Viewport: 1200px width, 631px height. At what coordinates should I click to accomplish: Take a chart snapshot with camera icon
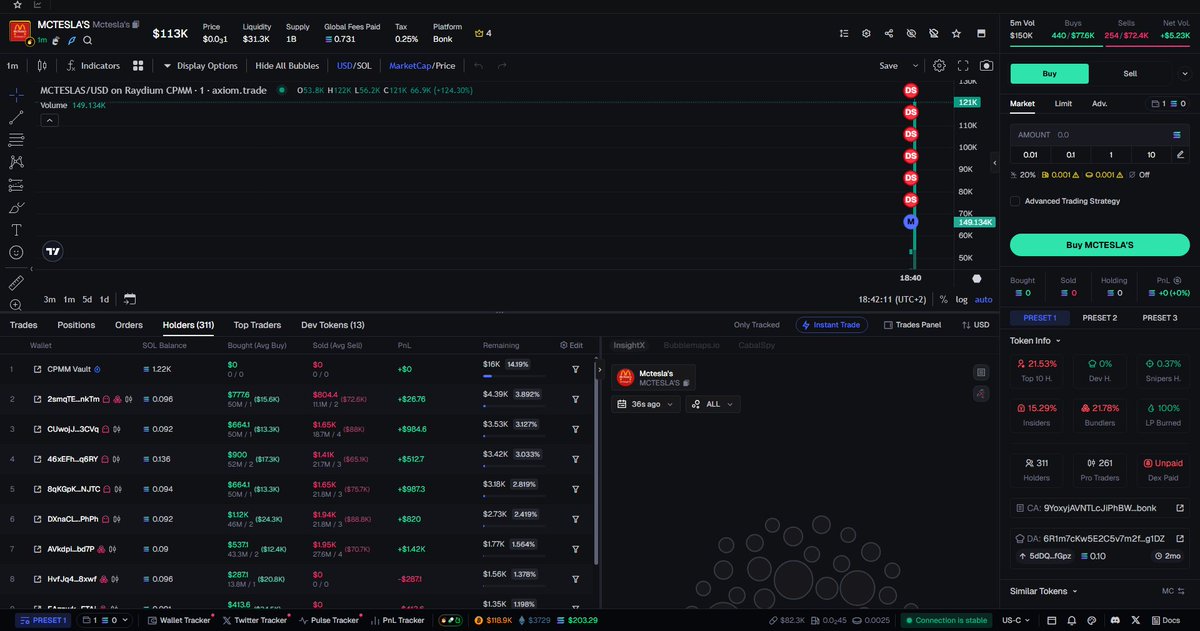987,65
